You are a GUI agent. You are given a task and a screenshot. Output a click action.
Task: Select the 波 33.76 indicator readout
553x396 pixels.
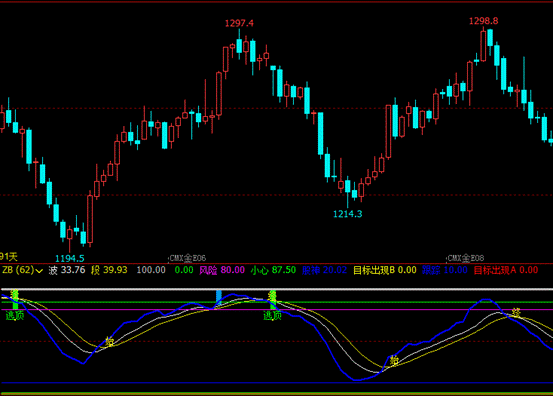(x=67, y=270)
